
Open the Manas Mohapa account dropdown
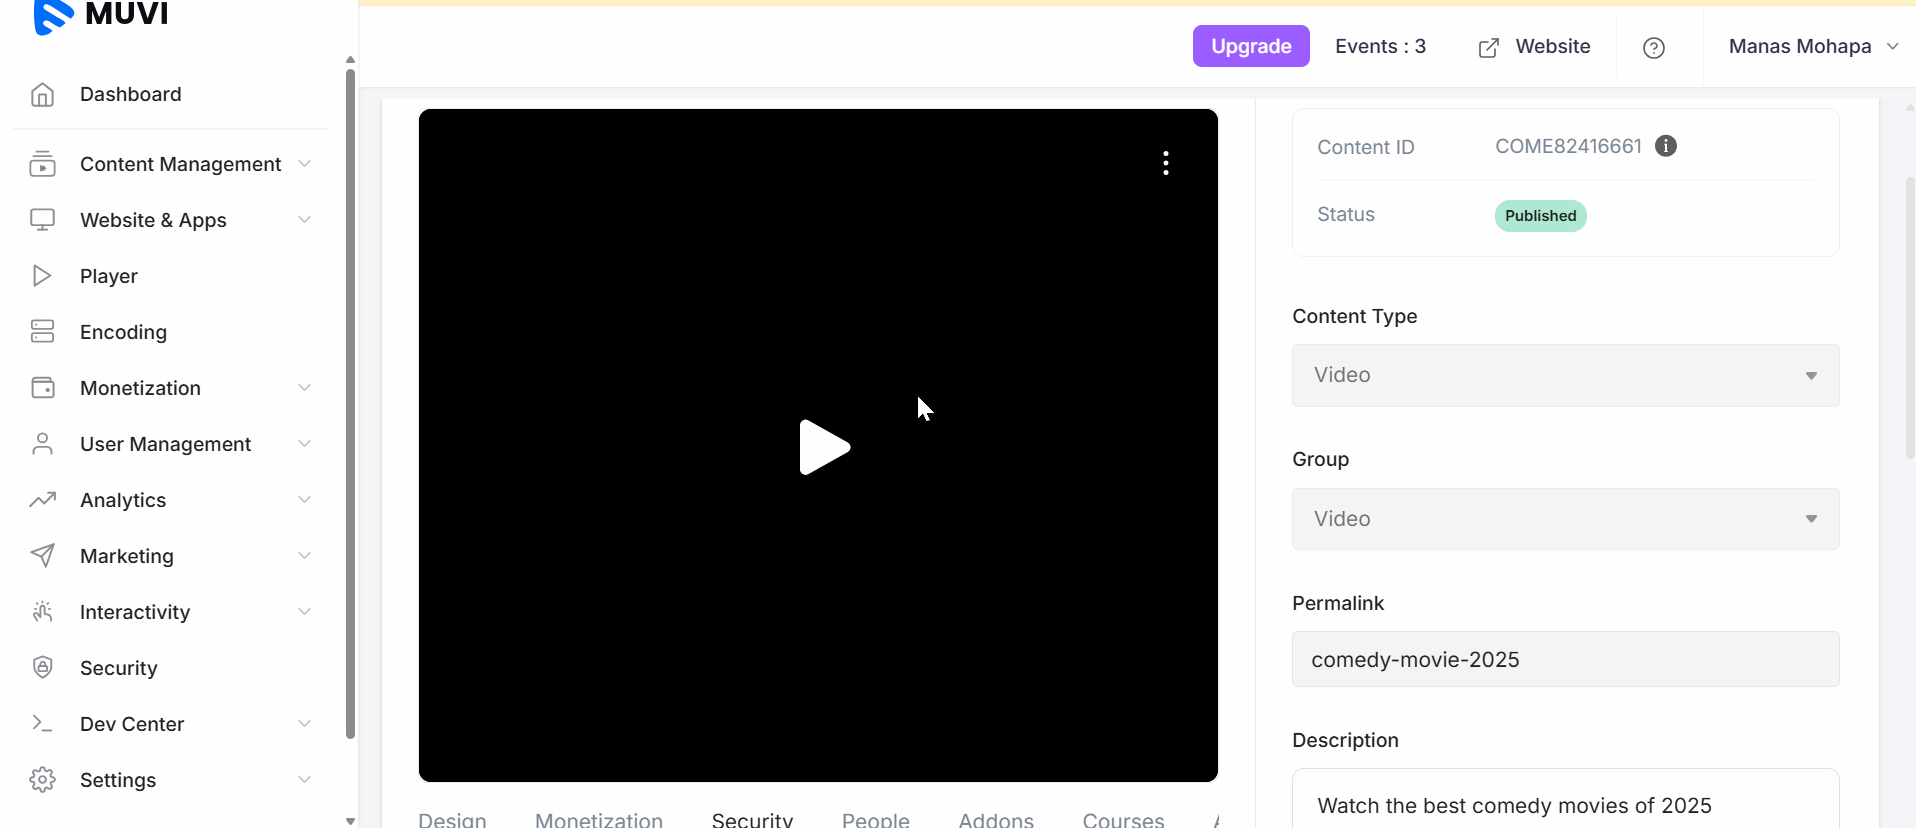coord(1812,47)
